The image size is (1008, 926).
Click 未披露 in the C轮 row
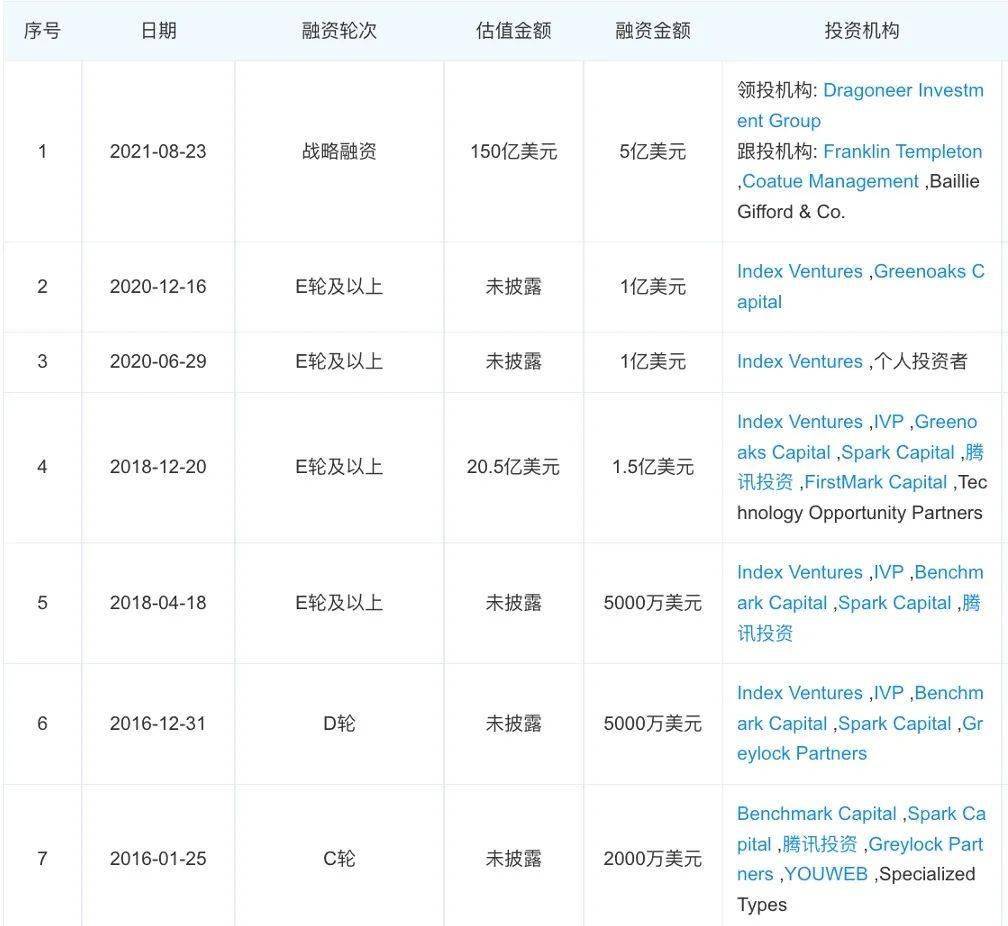click(x=514, y=858)
